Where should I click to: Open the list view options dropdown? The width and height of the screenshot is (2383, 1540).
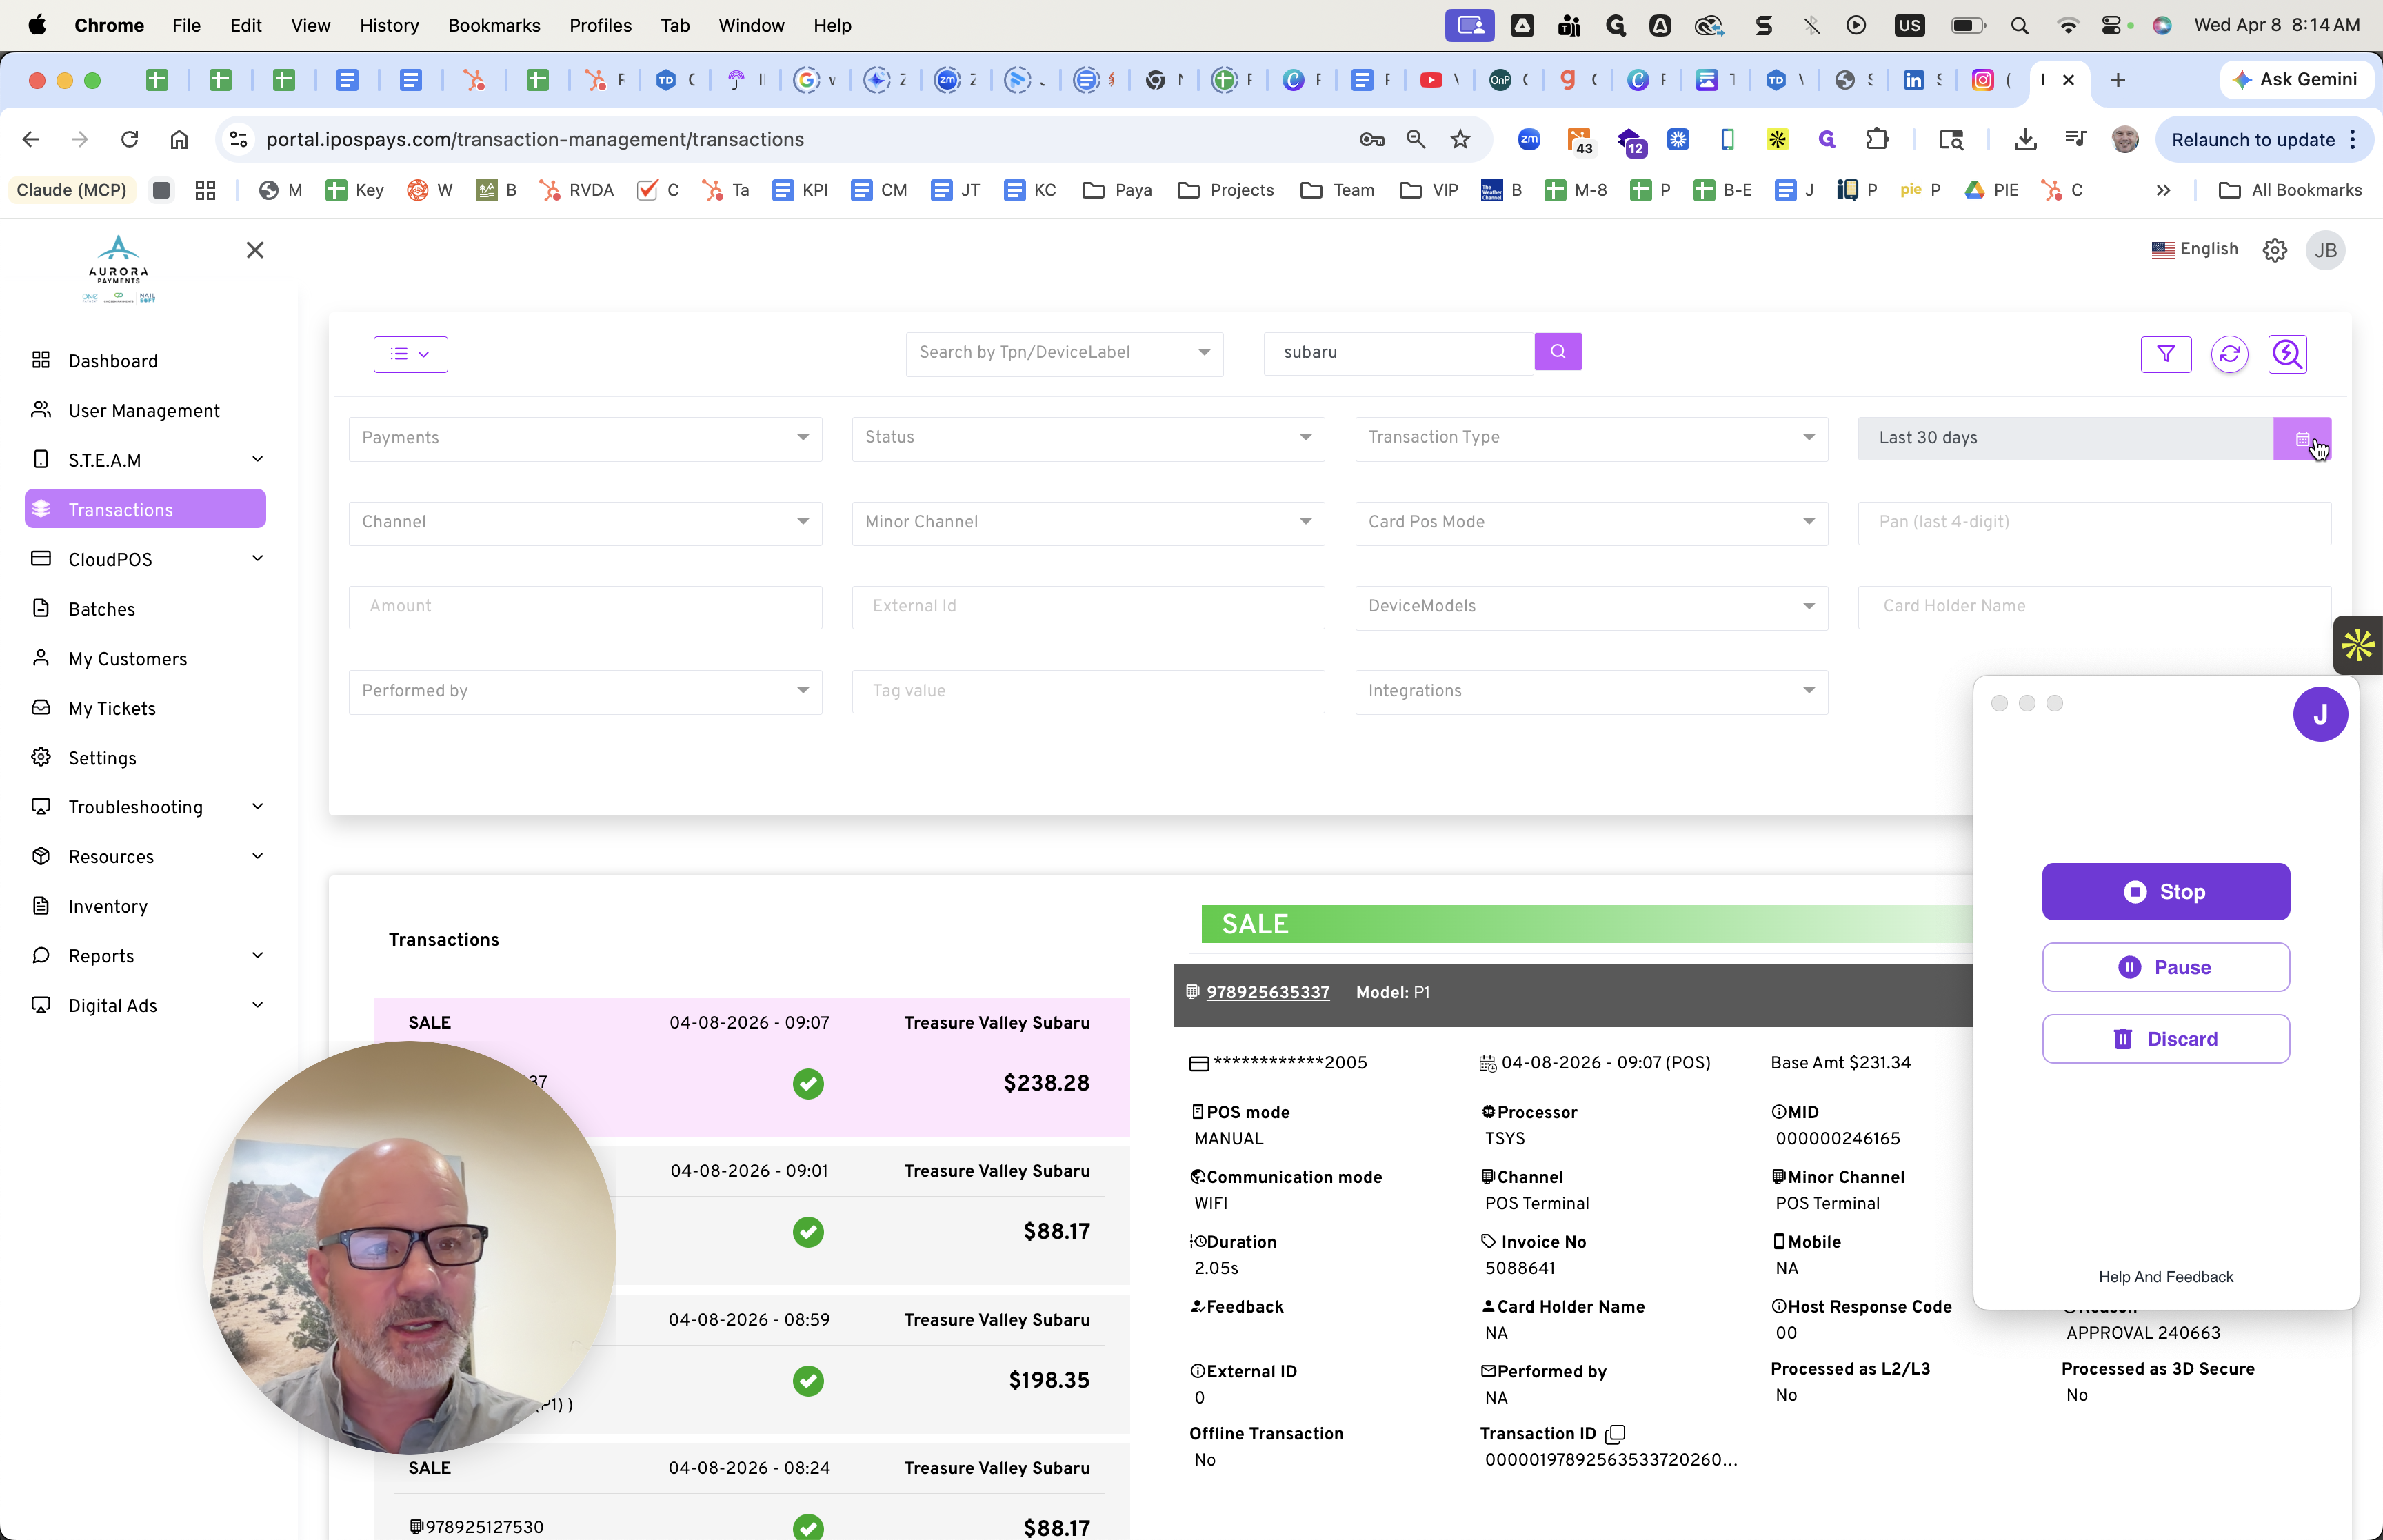(410, 354)
